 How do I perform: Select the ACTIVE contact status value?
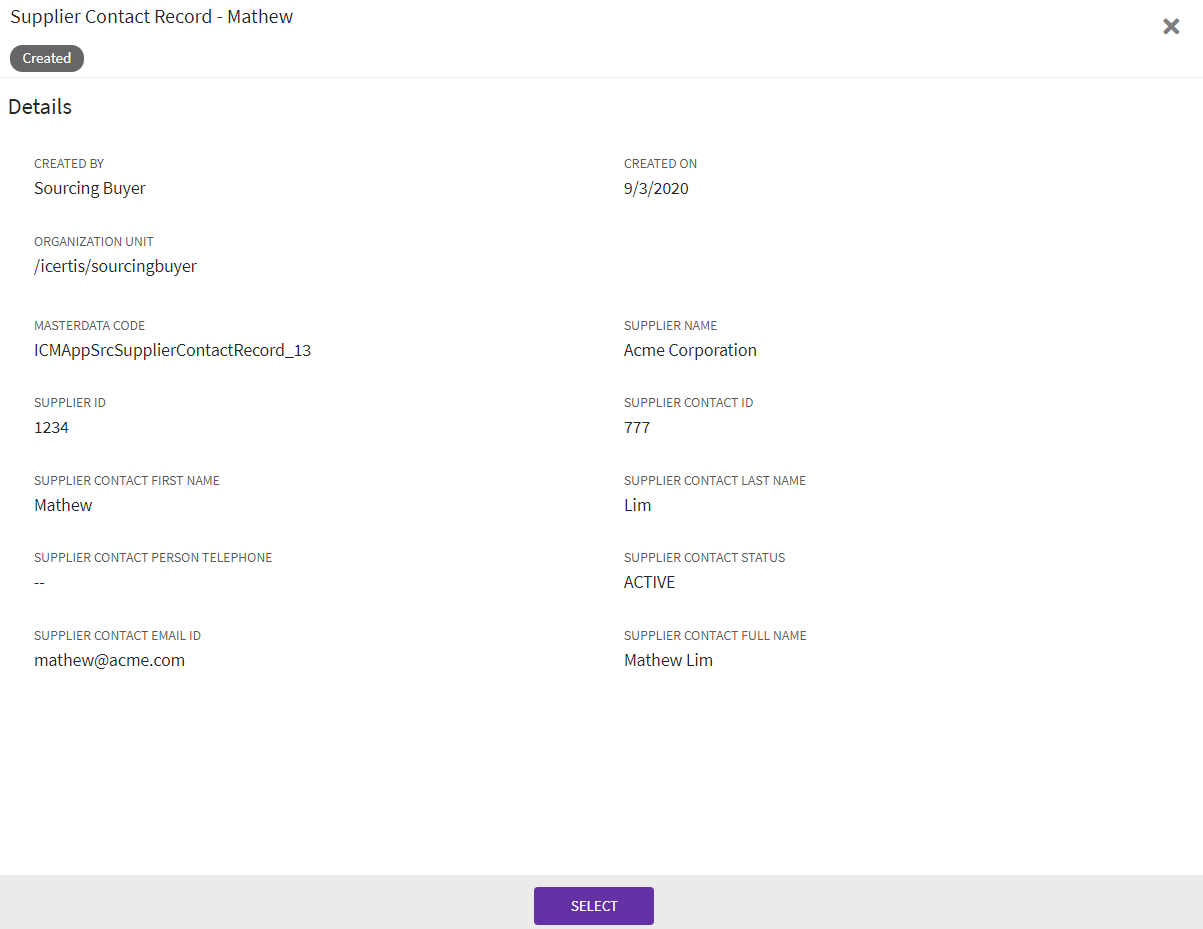click(649, 582)
